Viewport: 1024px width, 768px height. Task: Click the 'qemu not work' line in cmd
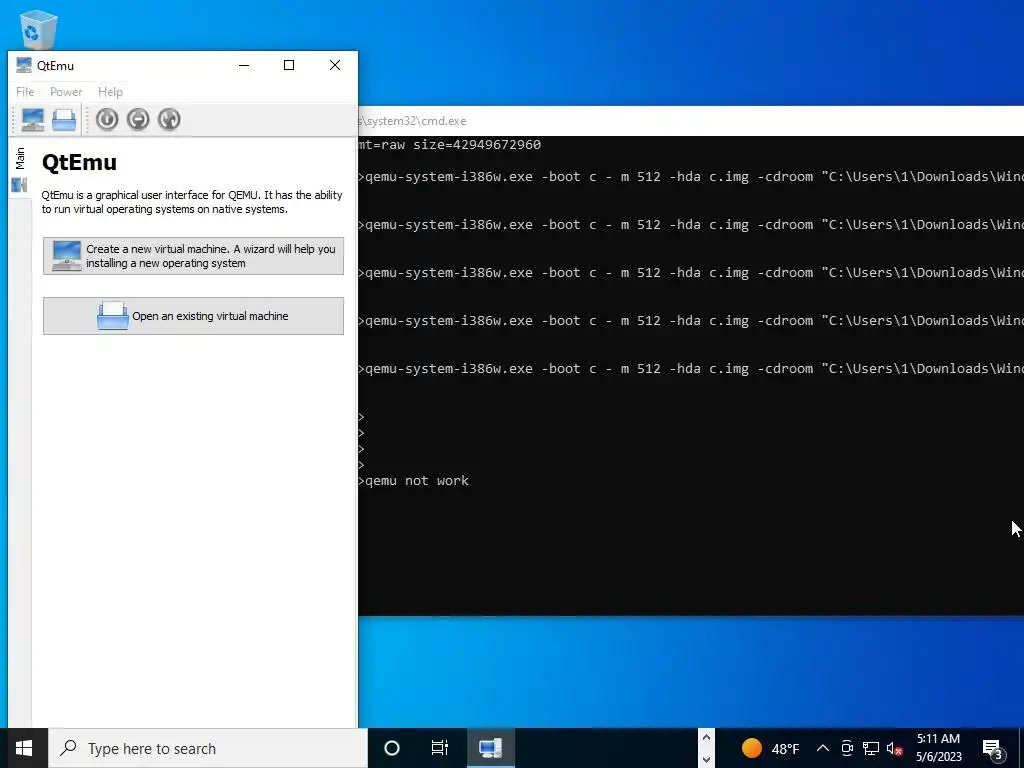tap(417, 481)
